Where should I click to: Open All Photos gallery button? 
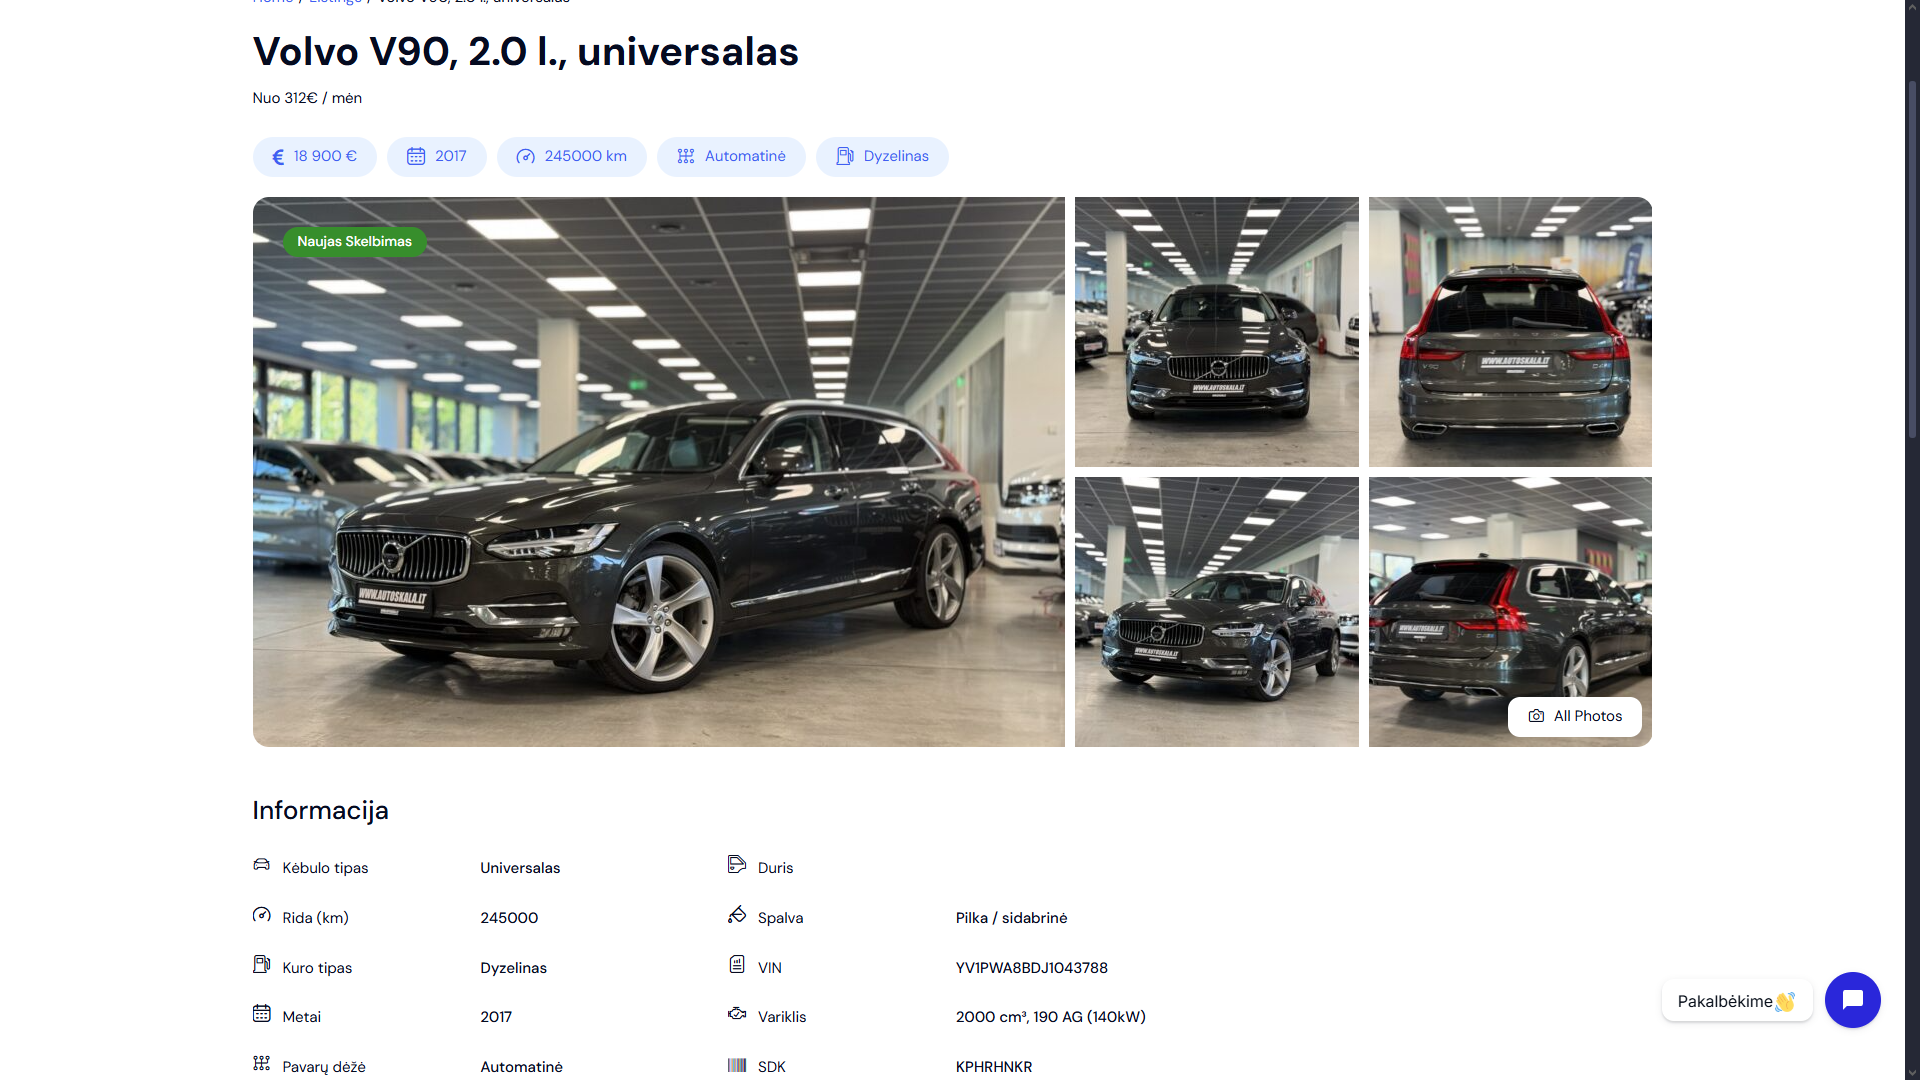[x=1575, y=717]
